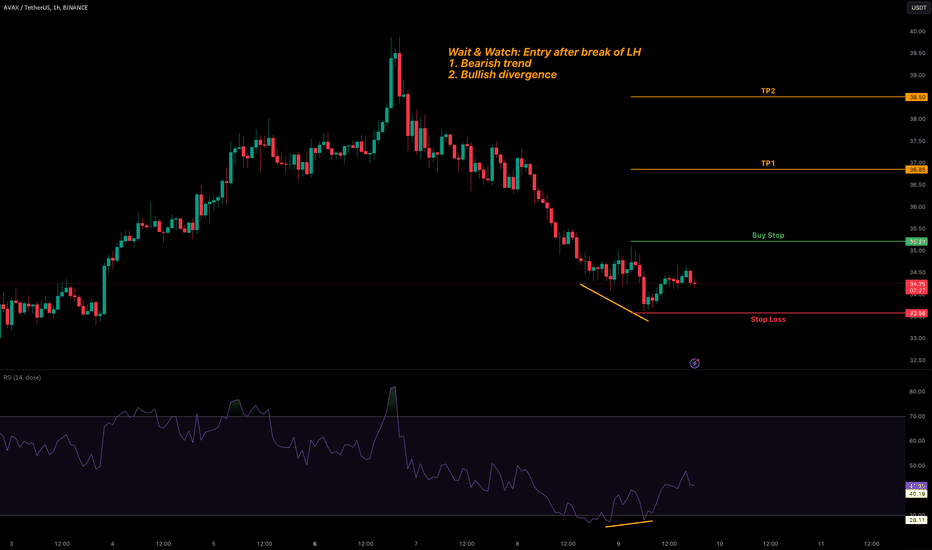Click date 7 on the time axis
Viewport: 932px width, 550px height.
(416, 544)
